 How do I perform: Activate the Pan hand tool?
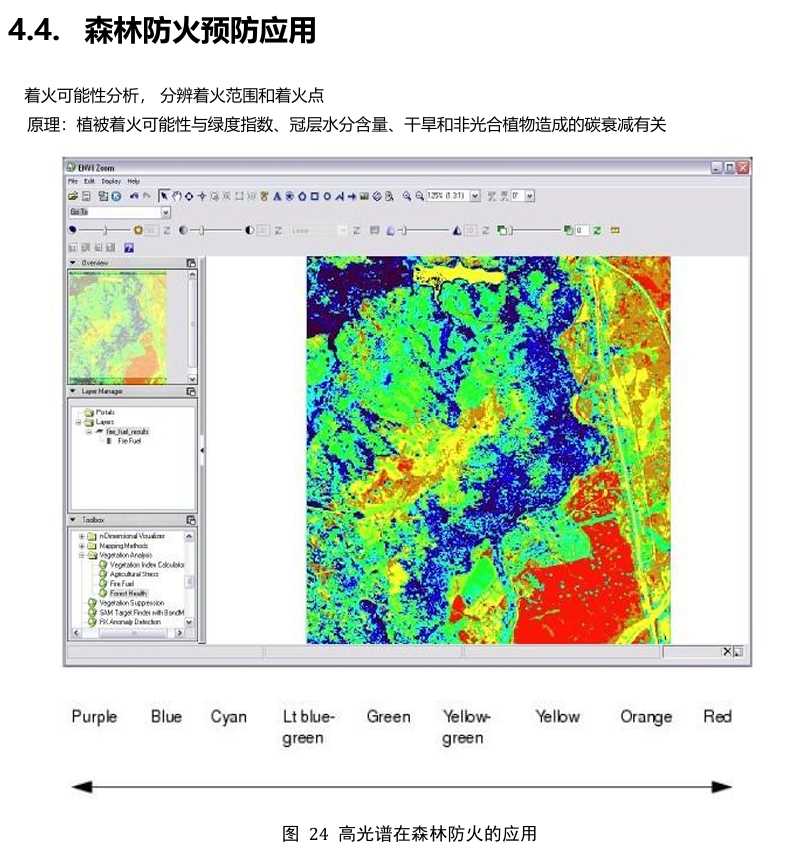click(177, 197)
